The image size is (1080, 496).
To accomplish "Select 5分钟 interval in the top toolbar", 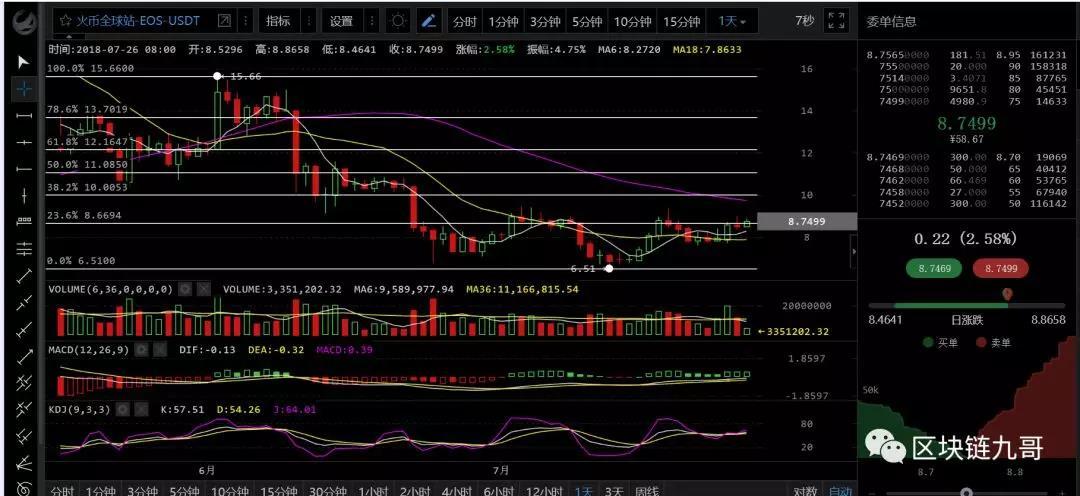I will [586, 21].
